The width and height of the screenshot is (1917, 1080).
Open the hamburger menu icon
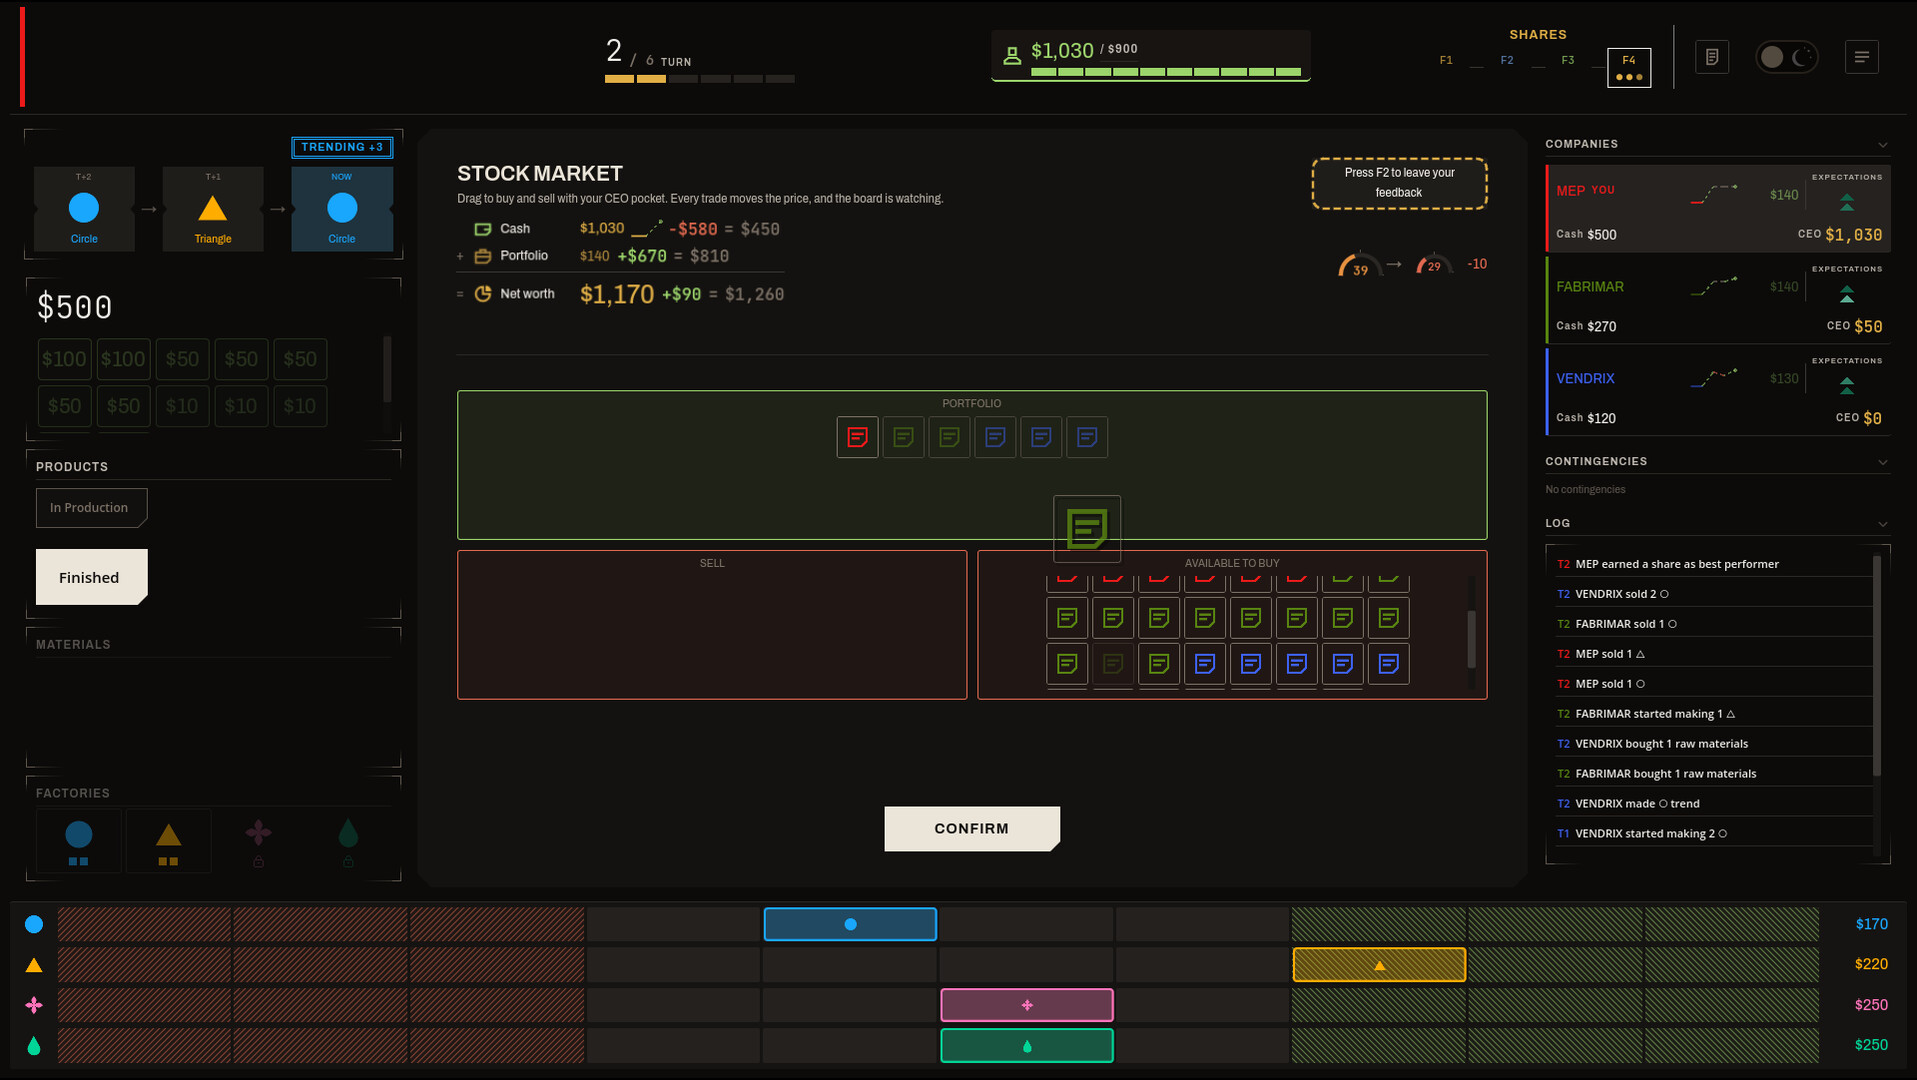[x=1861, y=57]
